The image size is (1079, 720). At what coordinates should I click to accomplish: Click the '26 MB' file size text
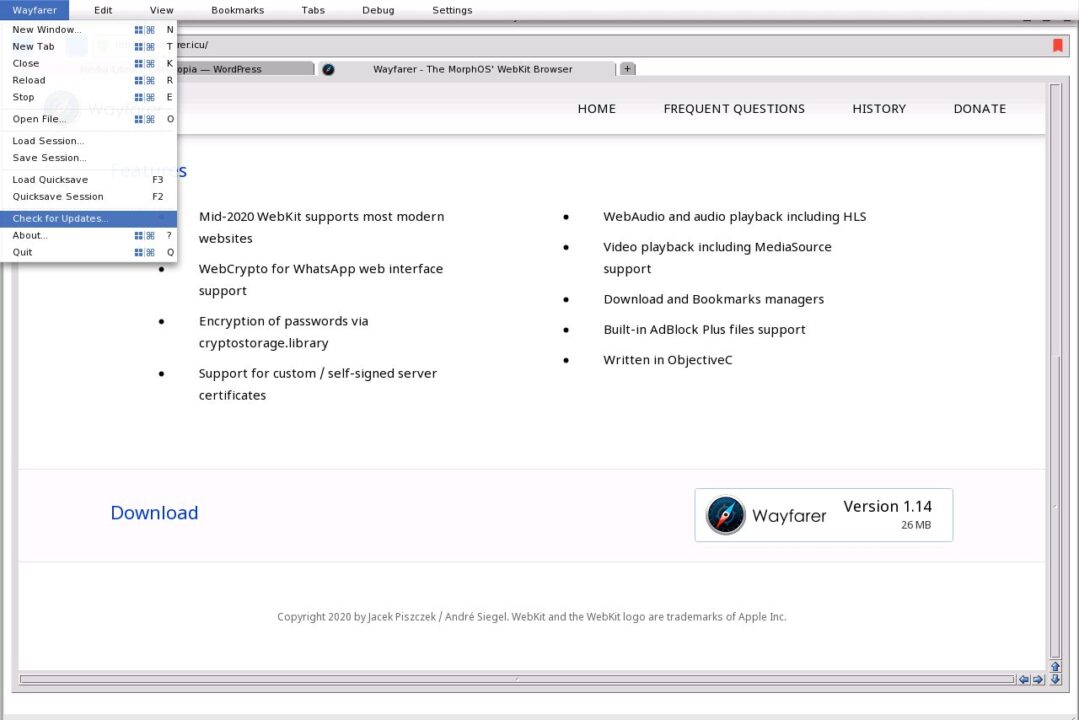[916, 525]
